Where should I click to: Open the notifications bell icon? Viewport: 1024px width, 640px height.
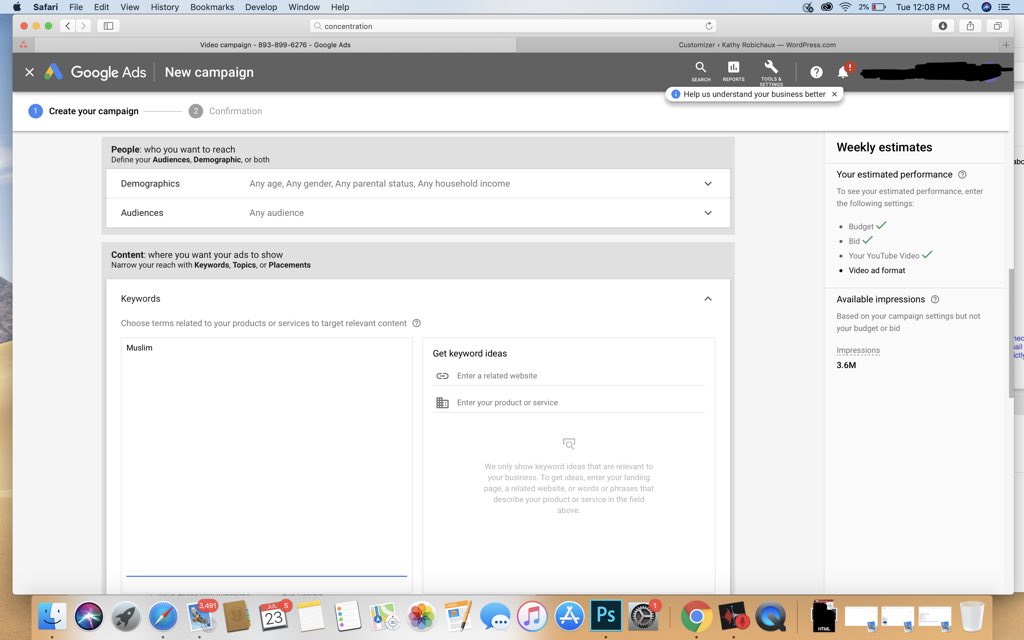843,72
